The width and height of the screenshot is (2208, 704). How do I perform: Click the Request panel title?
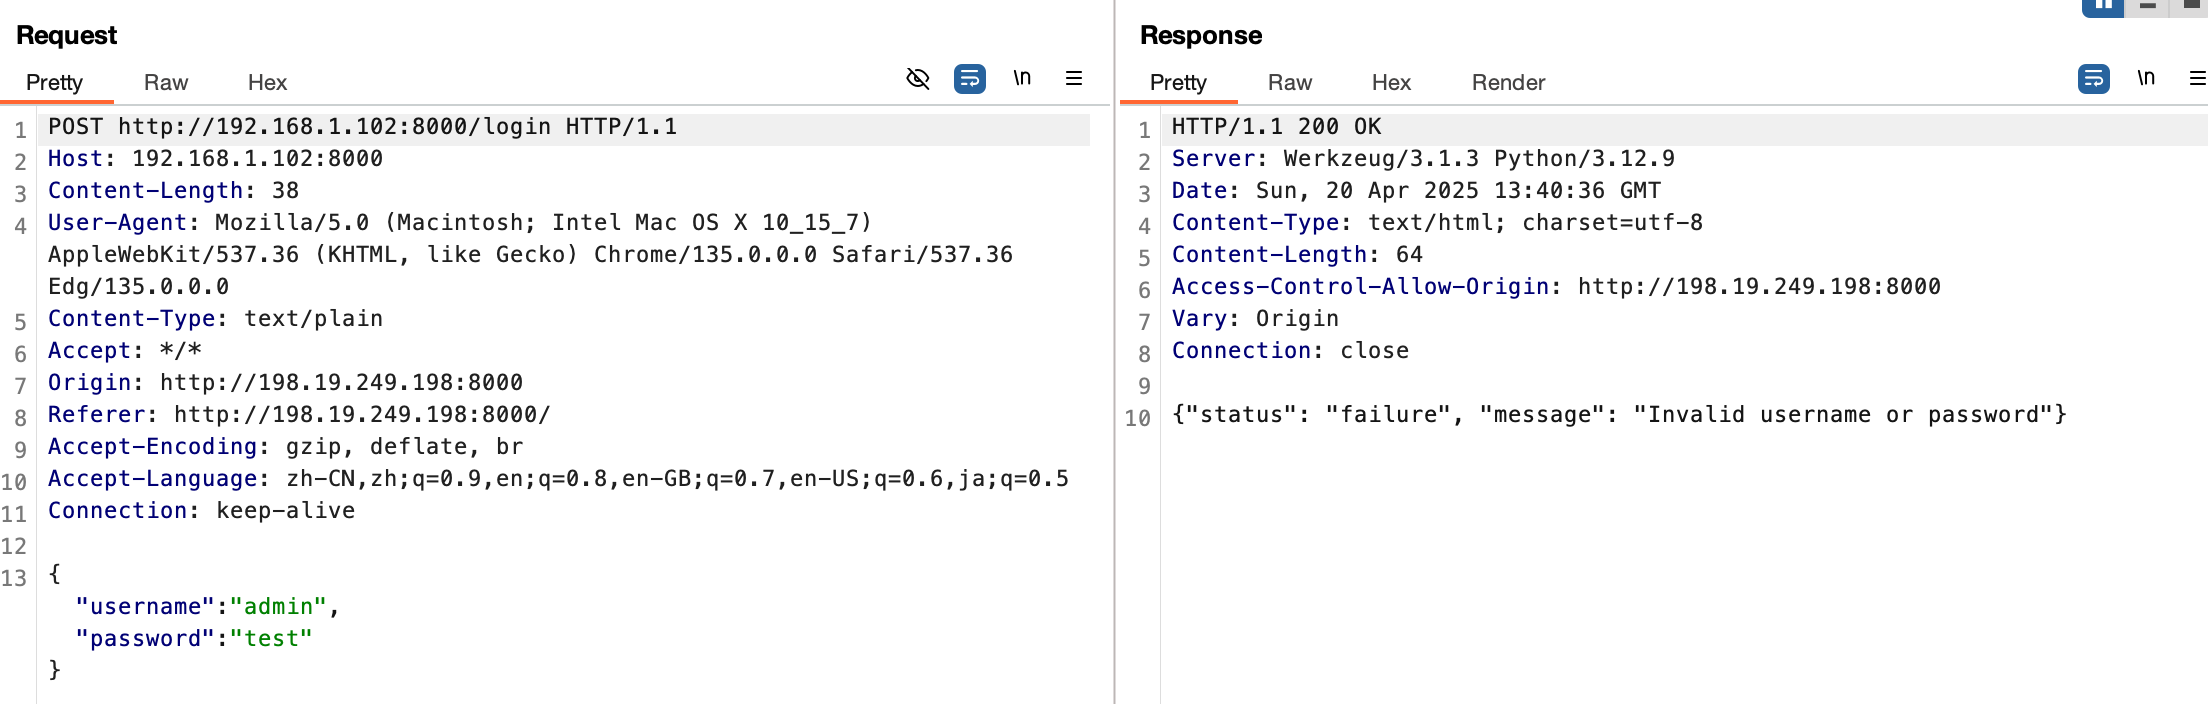(66, 35)
